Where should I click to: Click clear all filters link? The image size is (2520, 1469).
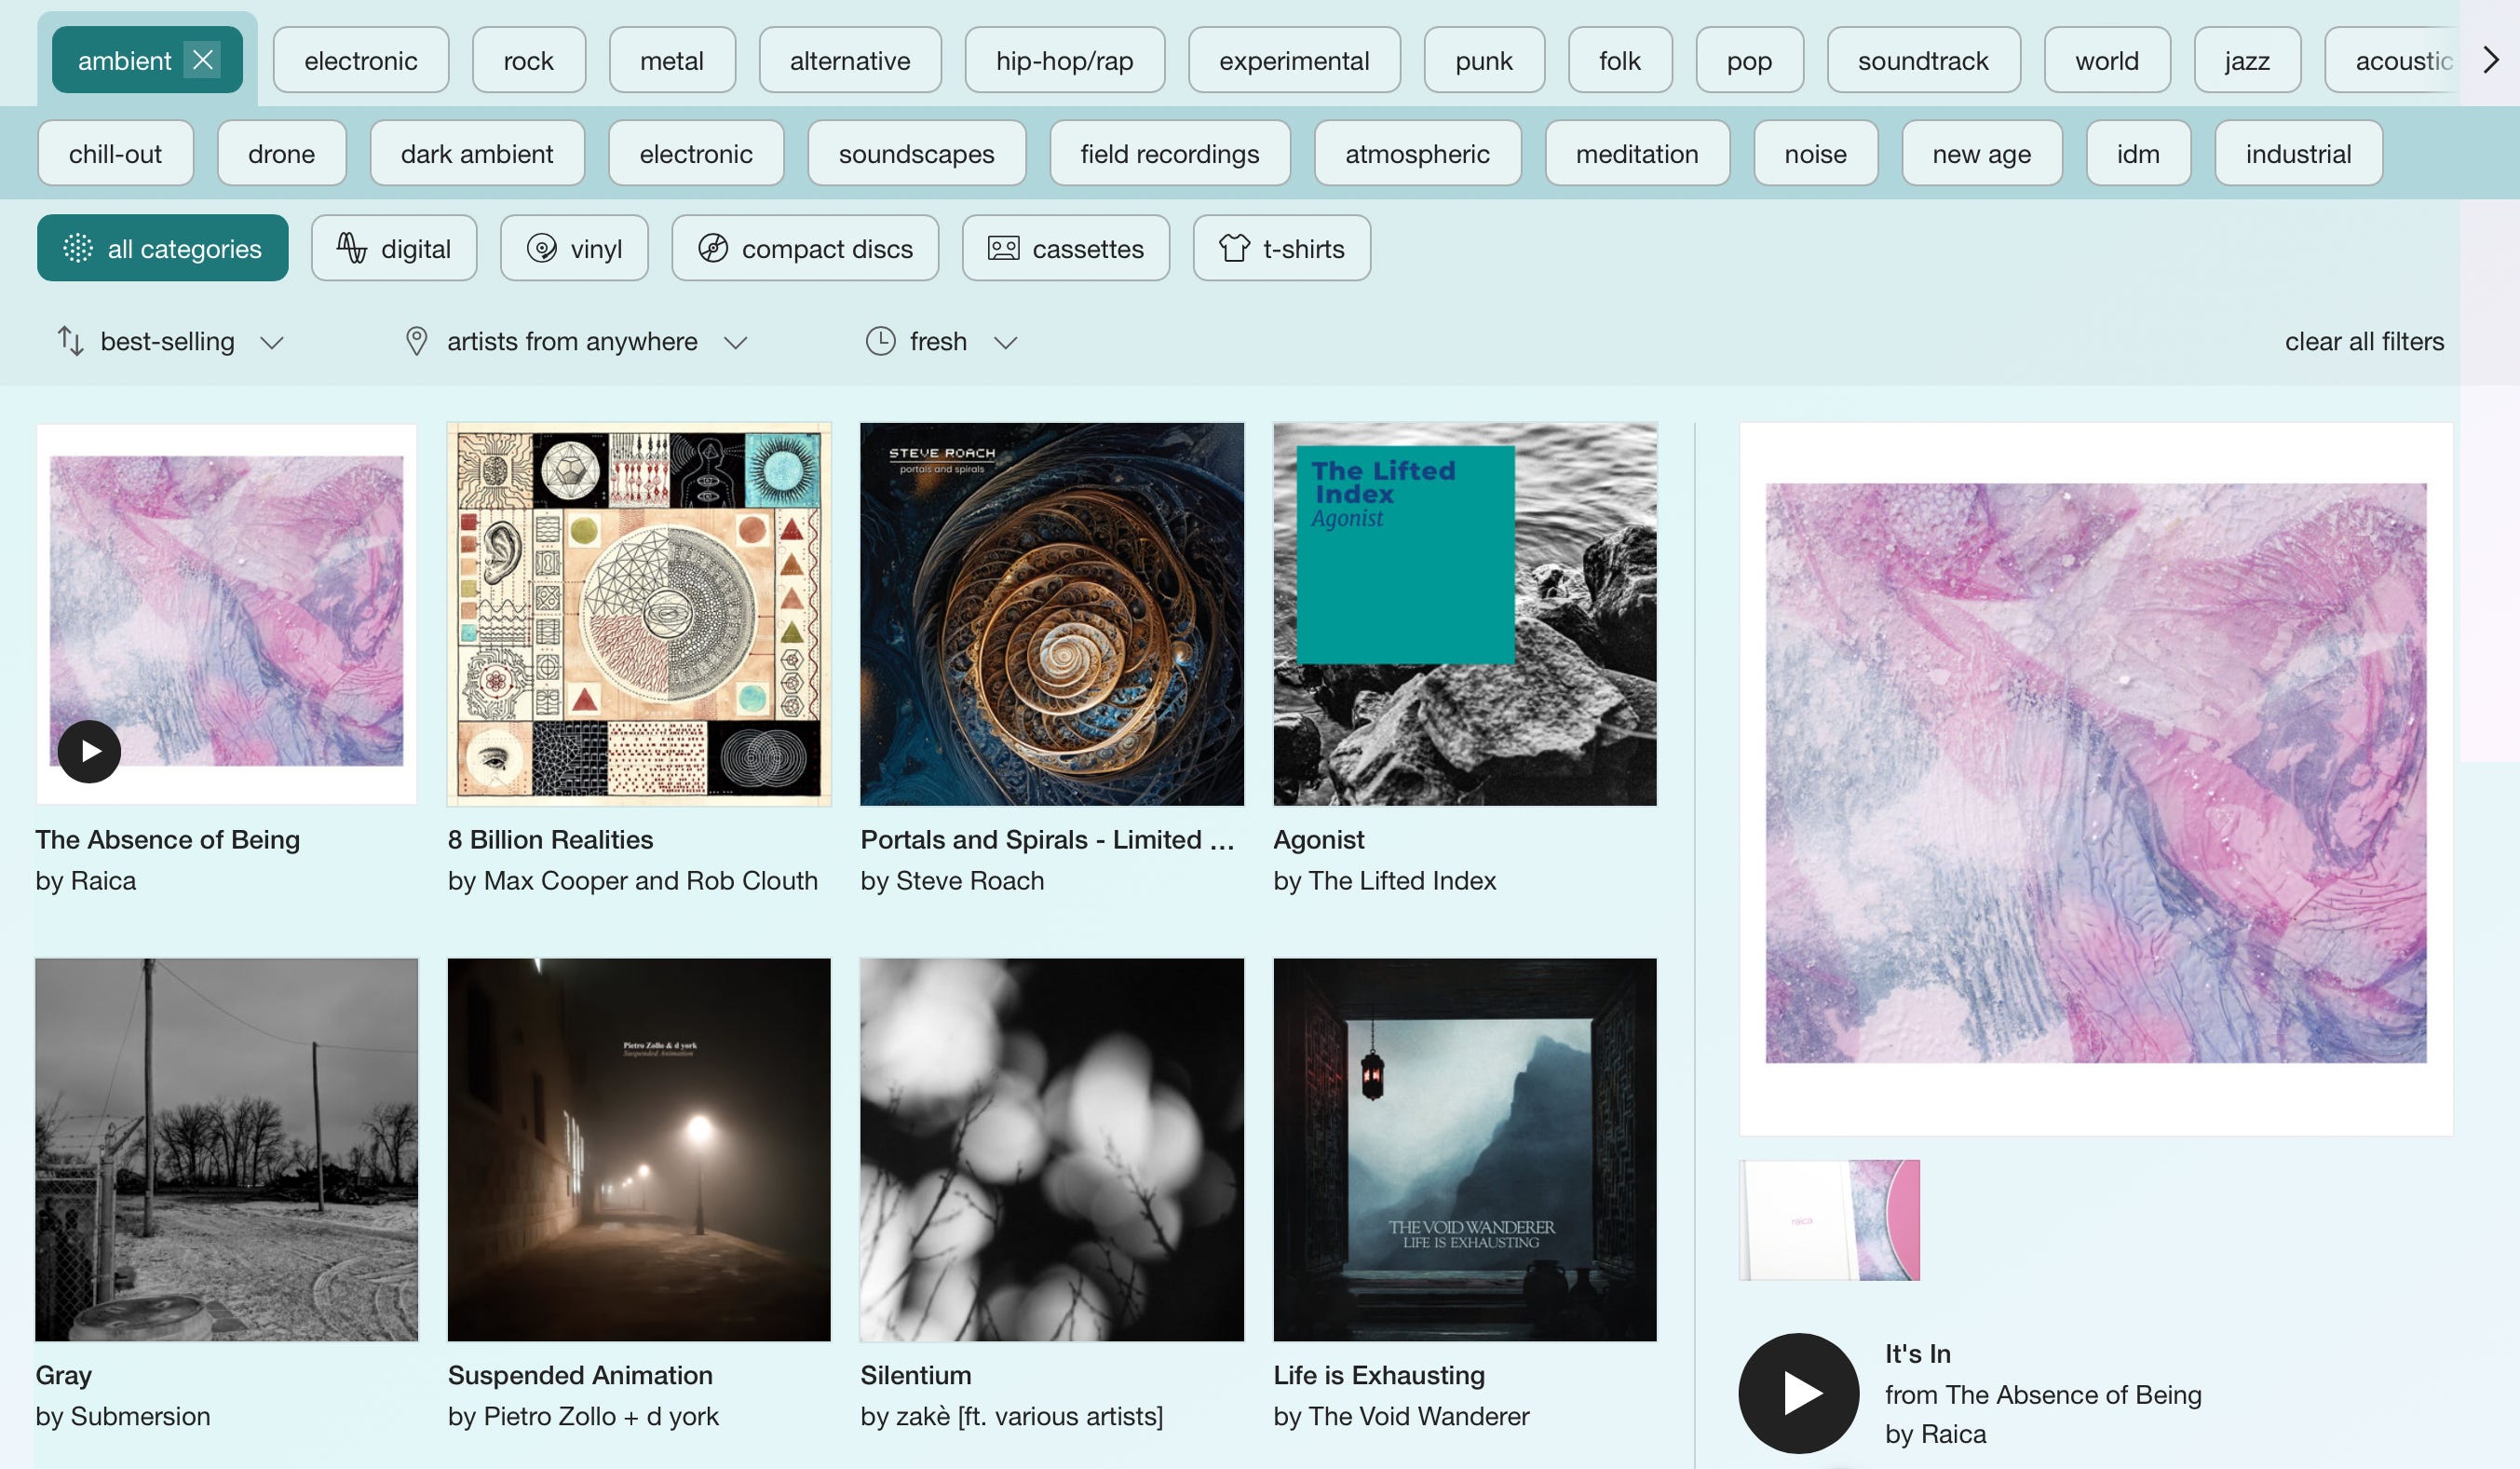pos(2364,342)
